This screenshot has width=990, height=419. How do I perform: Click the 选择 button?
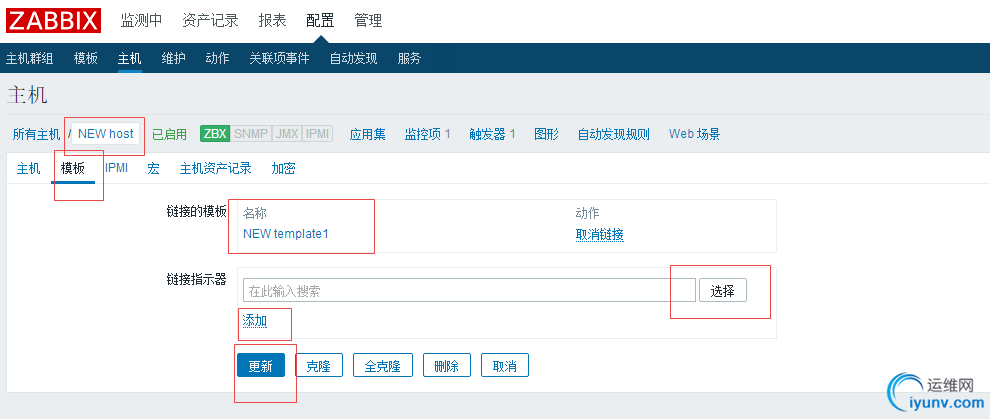tap(723, 290)
